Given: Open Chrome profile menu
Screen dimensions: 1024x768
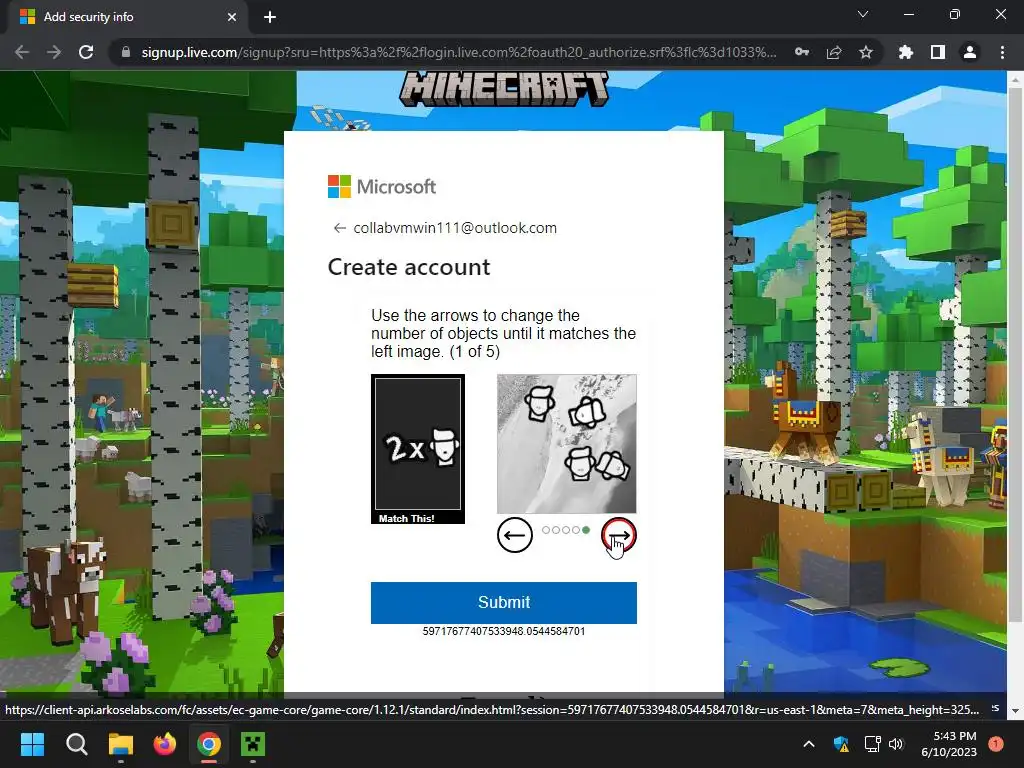Looking at the screenshot, I should click(970, 52).
